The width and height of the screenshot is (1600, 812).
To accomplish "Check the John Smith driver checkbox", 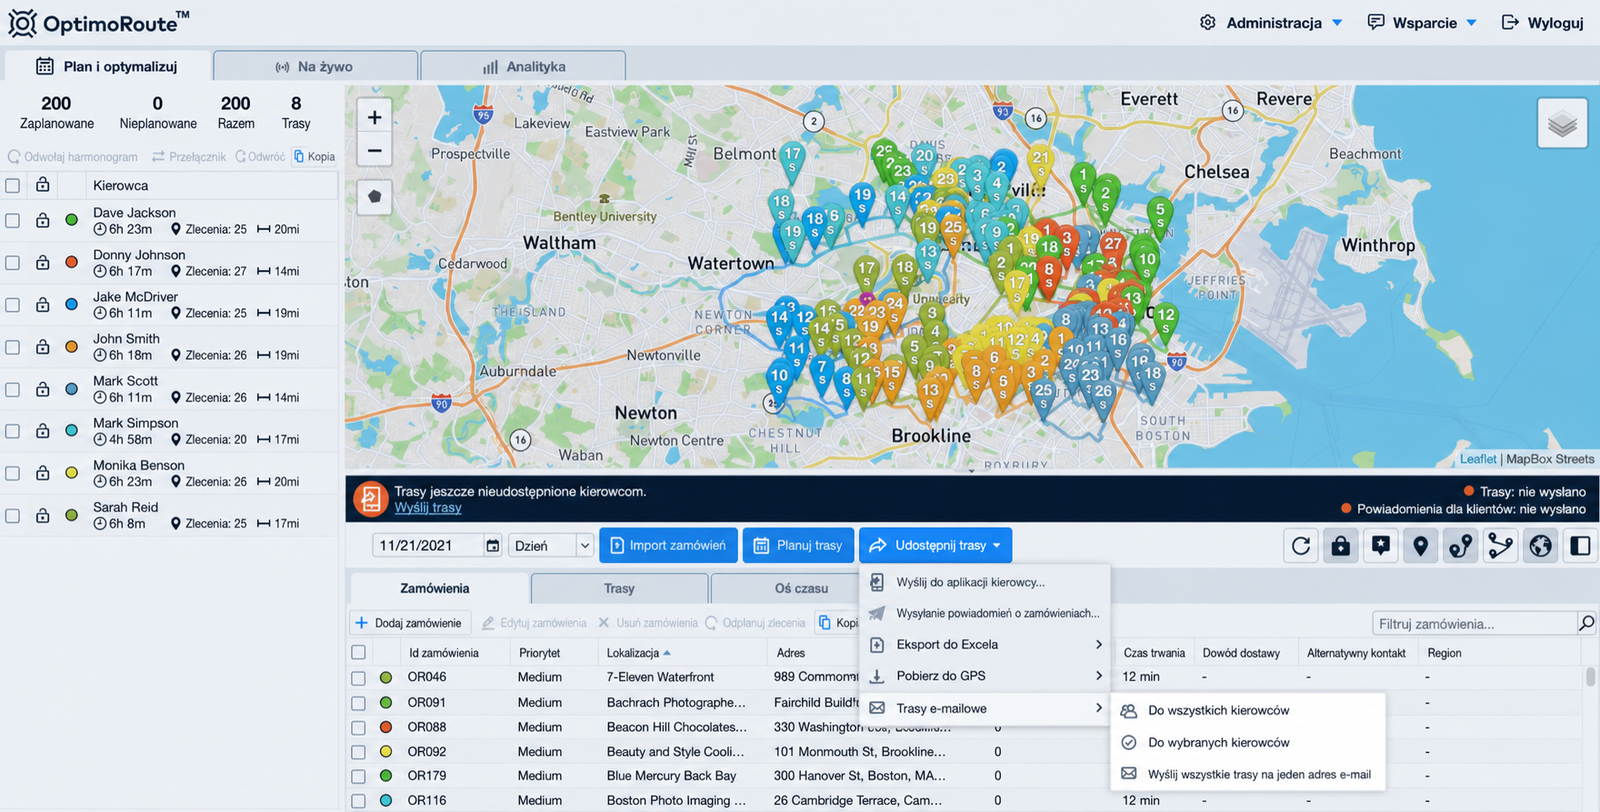I will coord(13,347).
